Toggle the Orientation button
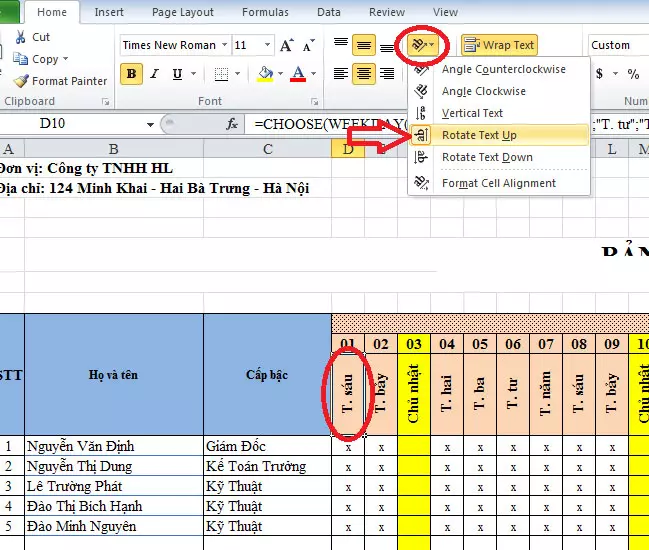 click(422, 45)
